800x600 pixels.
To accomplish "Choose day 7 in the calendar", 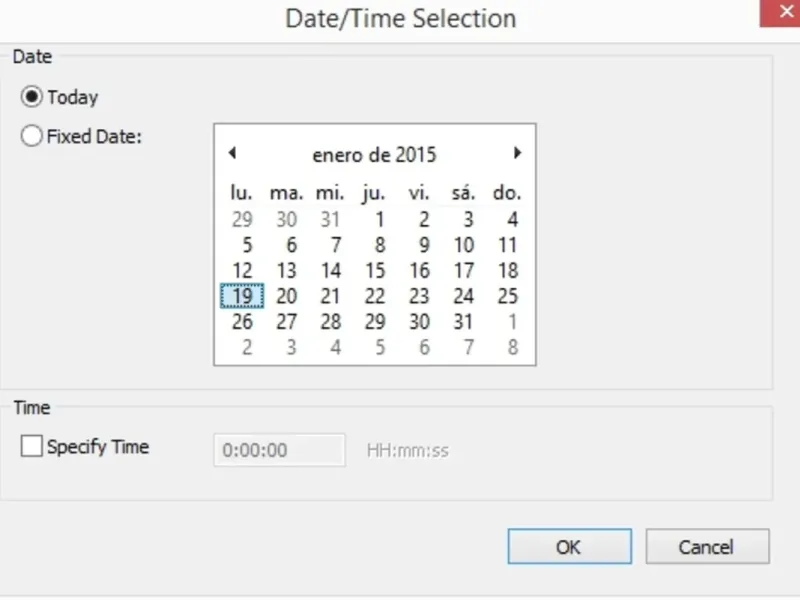I will click(336, 245).
